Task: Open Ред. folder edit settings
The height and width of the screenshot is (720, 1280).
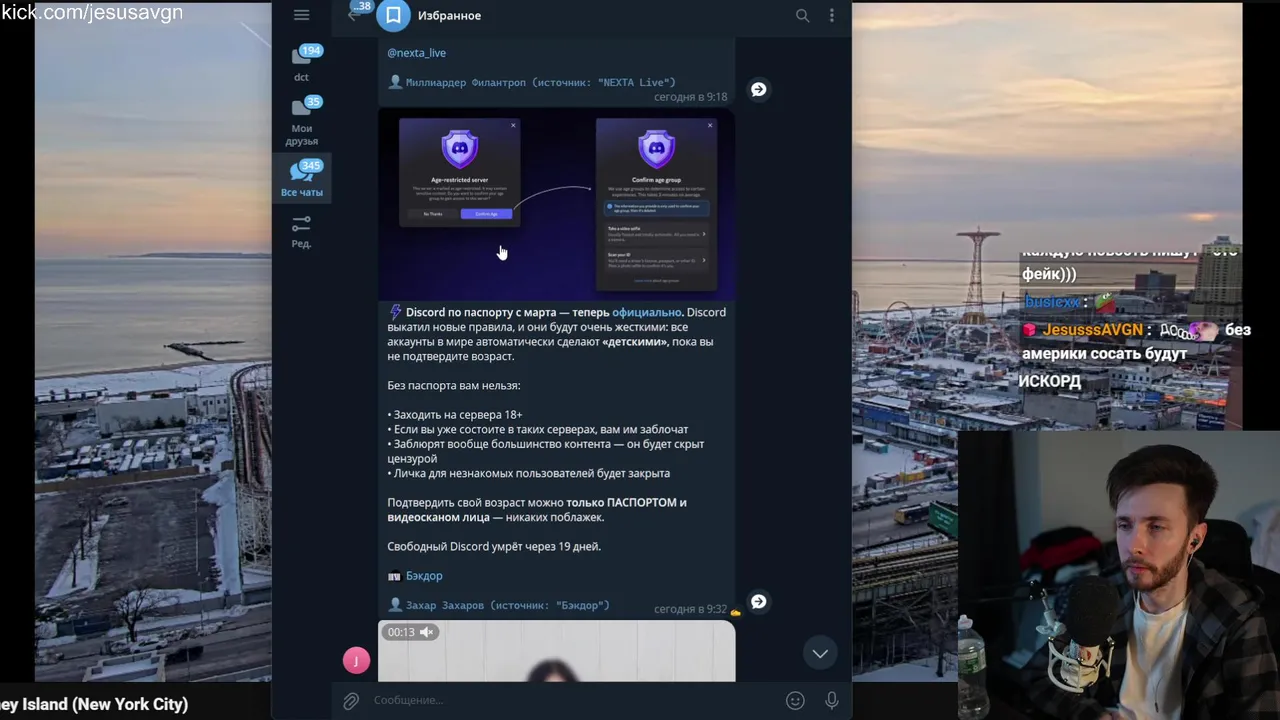Action: coord(301,231)
